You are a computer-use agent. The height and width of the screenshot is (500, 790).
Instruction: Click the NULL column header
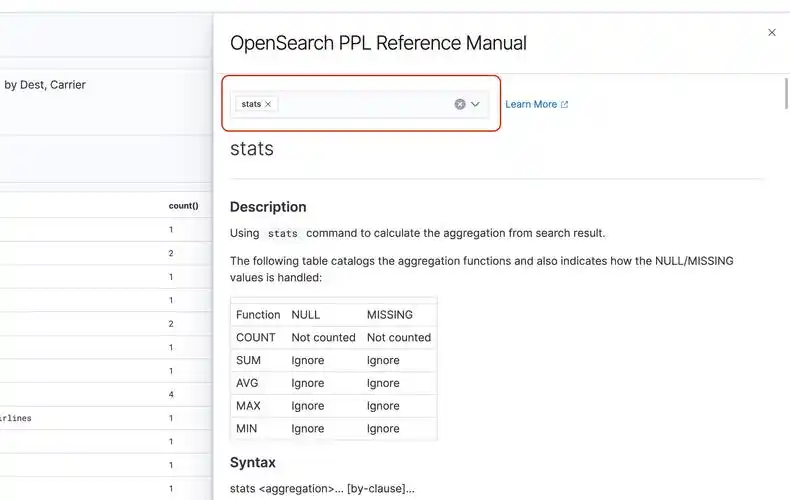coord(305,315)
